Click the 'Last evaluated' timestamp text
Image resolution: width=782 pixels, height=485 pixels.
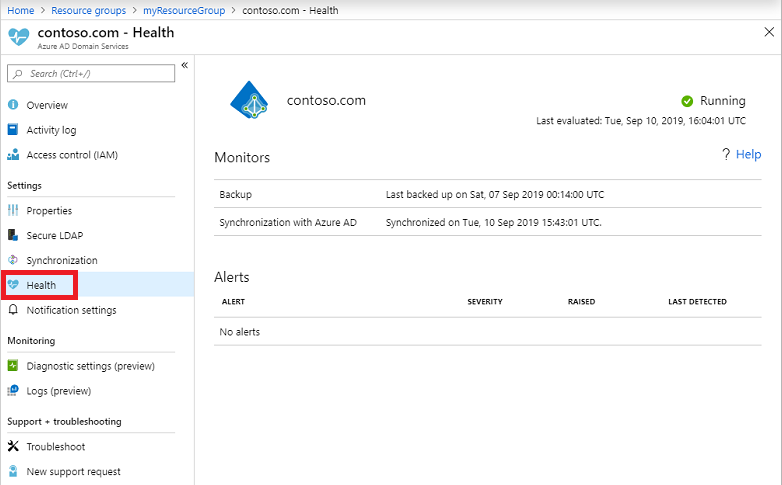click(640, 120)
